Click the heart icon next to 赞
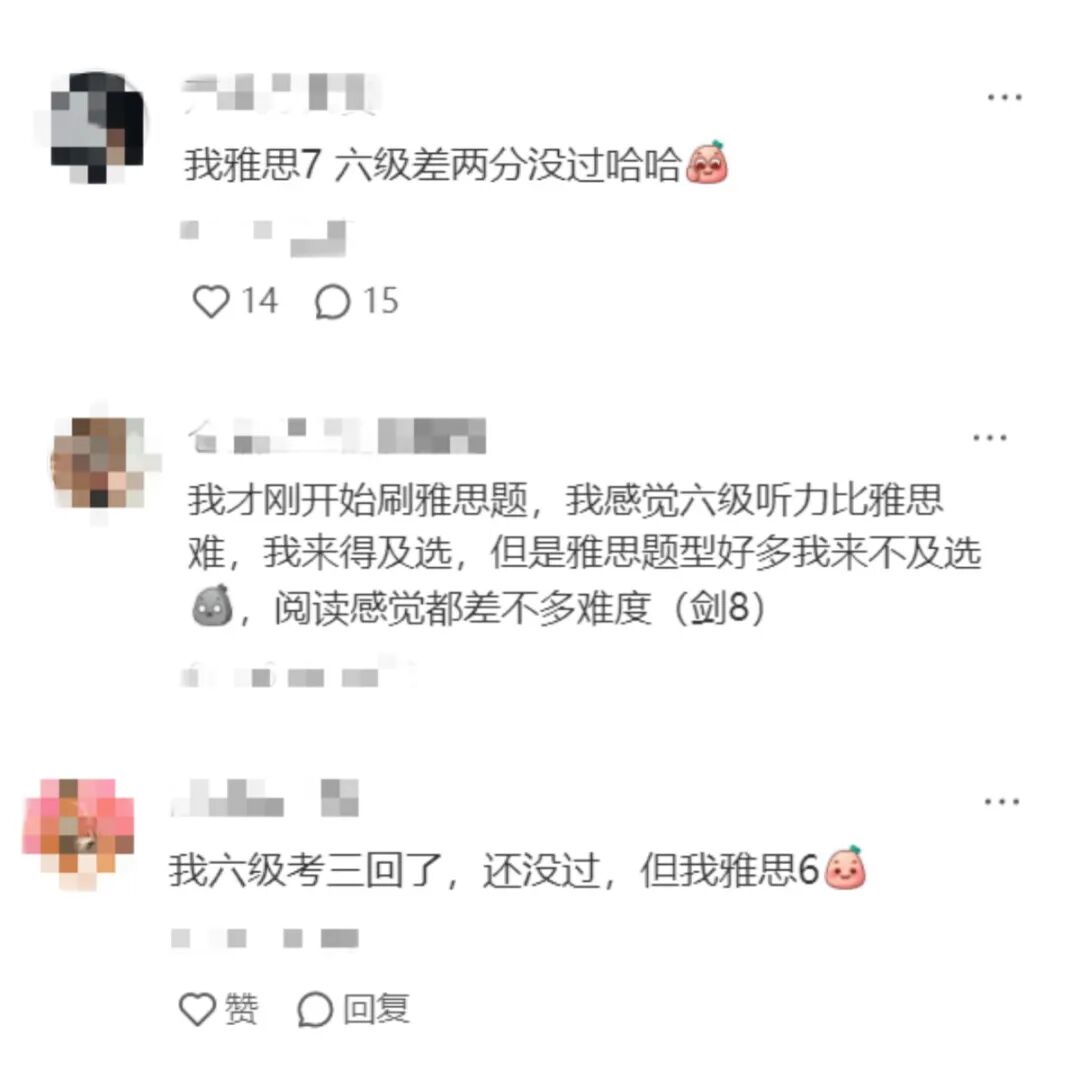Image resolution: width=1080 pixels, height=1080 pixels. (x=198, y=1009)
